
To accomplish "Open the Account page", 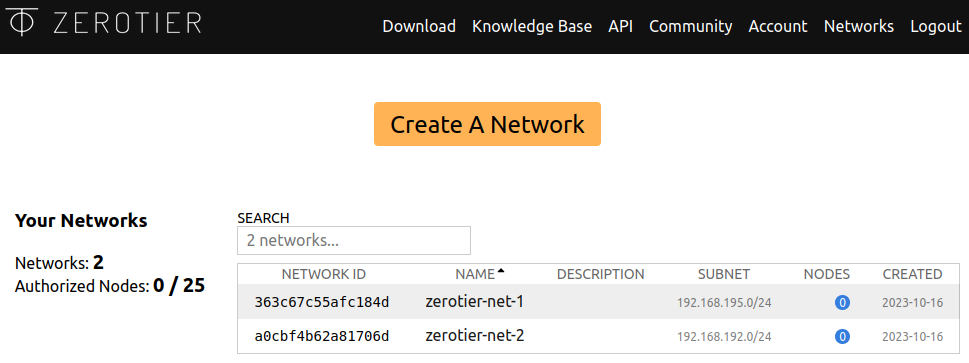I will pos(778,27).
